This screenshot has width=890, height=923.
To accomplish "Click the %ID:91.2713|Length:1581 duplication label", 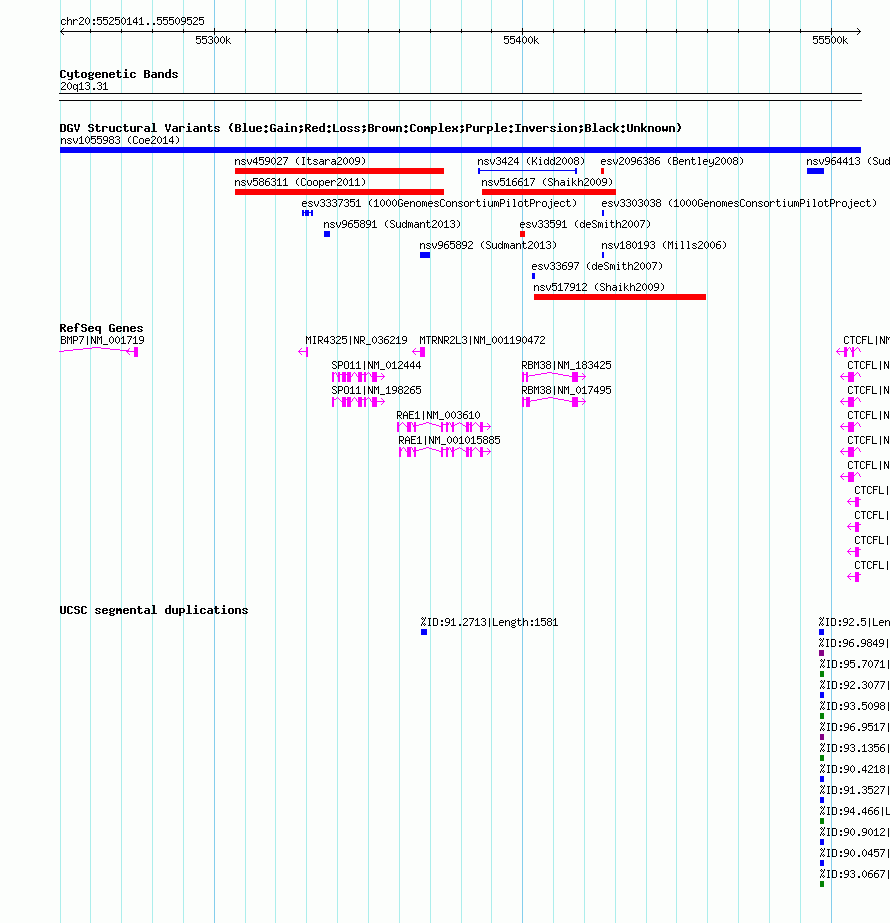I will 489,622.
